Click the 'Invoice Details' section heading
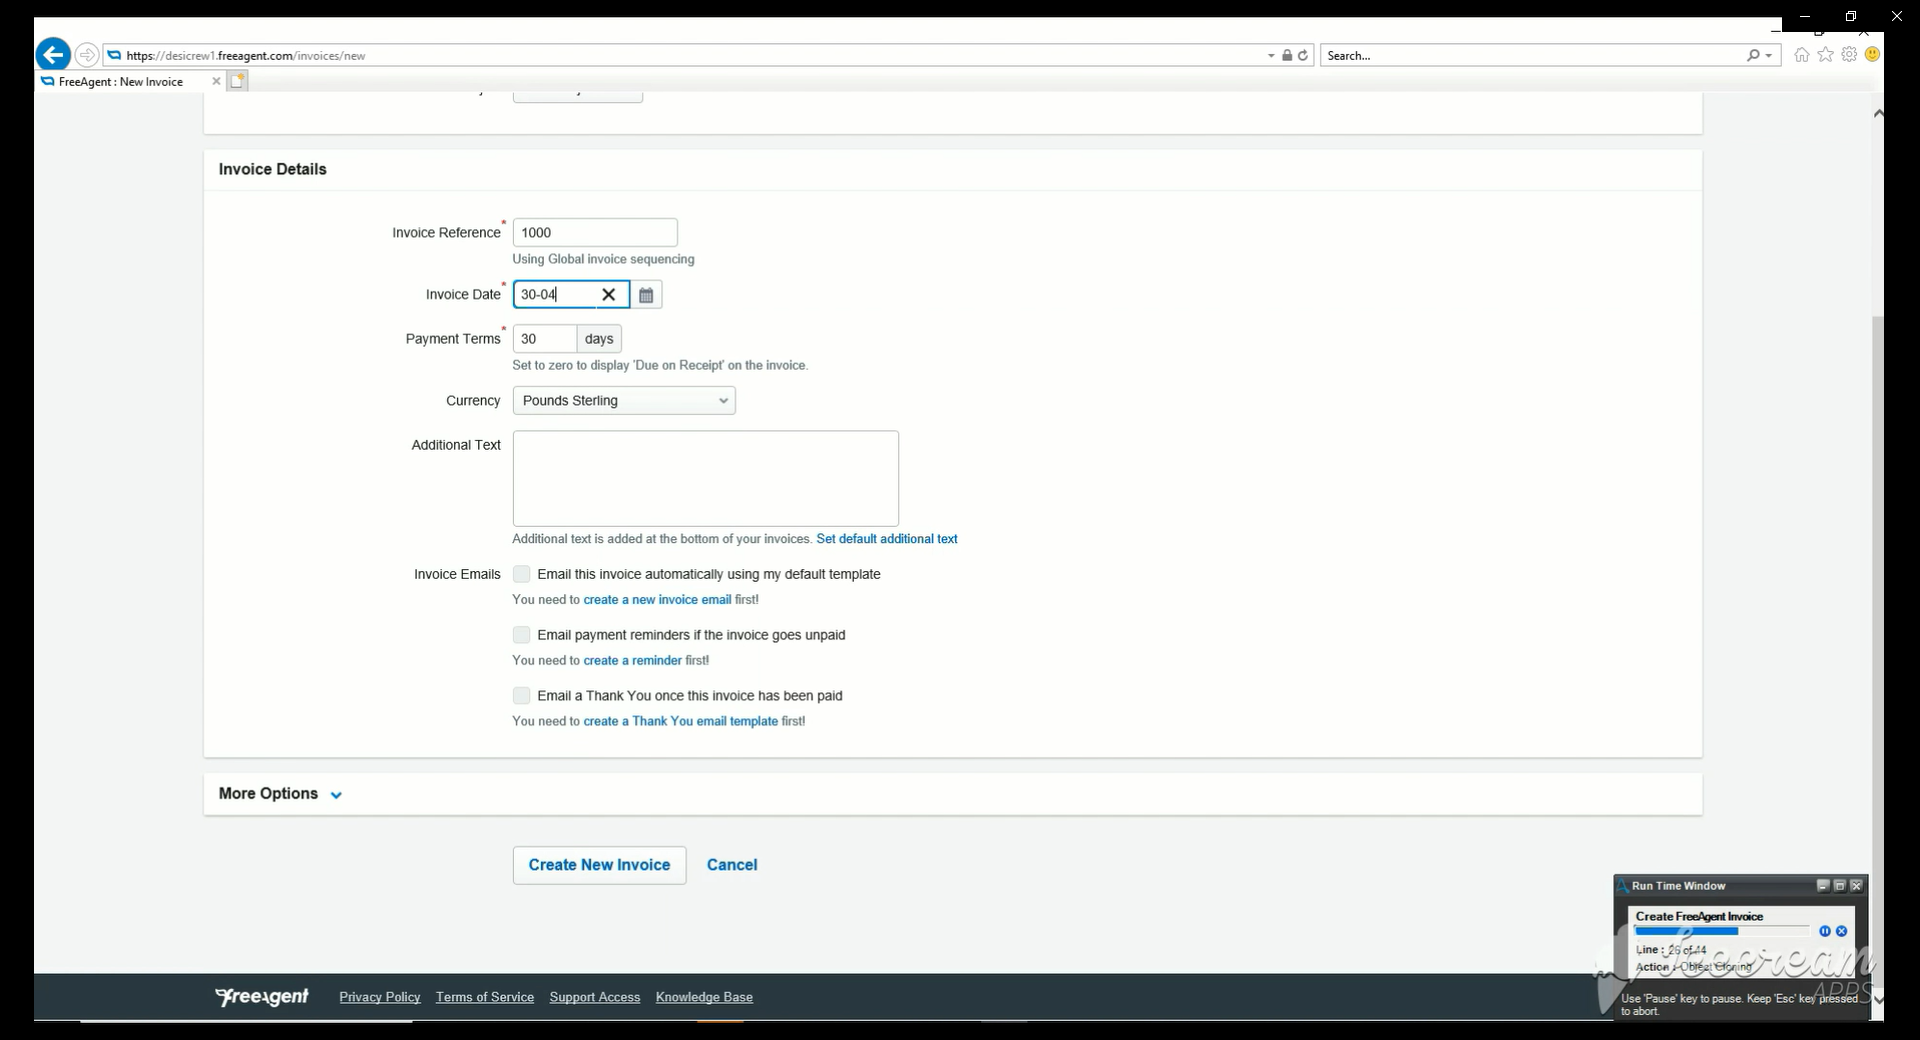1920x1040 pixels. click(273, 169)
